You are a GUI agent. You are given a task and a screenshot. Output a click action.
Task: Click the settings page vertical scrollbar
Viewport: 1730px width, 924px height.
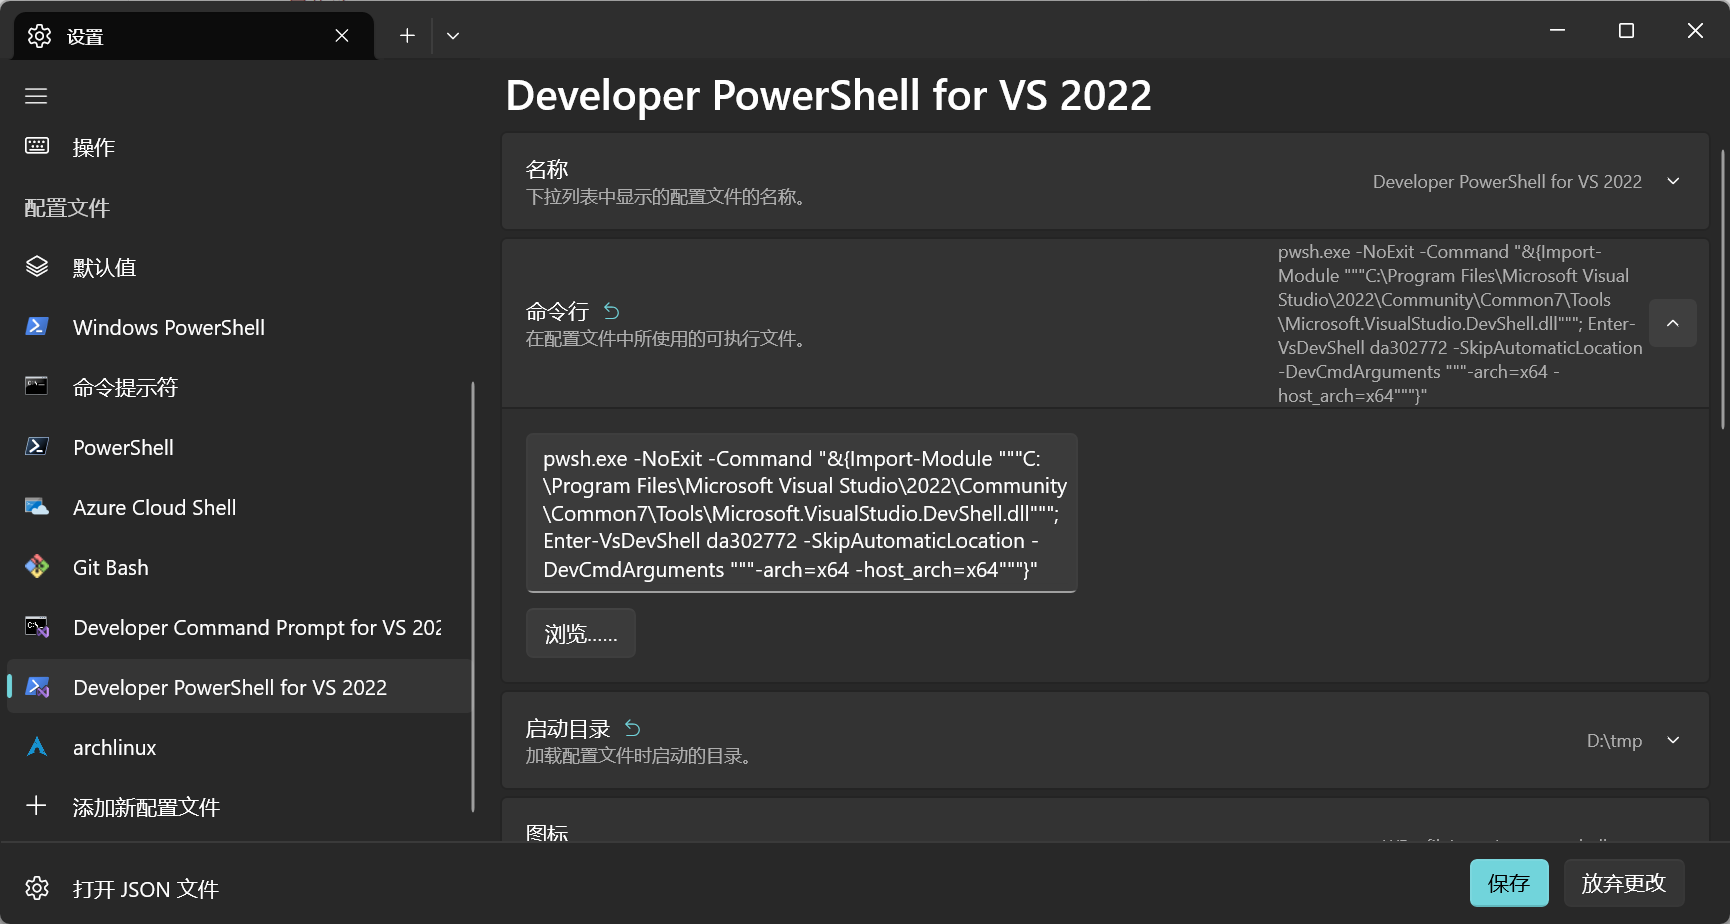click(x=1722, y=290)
